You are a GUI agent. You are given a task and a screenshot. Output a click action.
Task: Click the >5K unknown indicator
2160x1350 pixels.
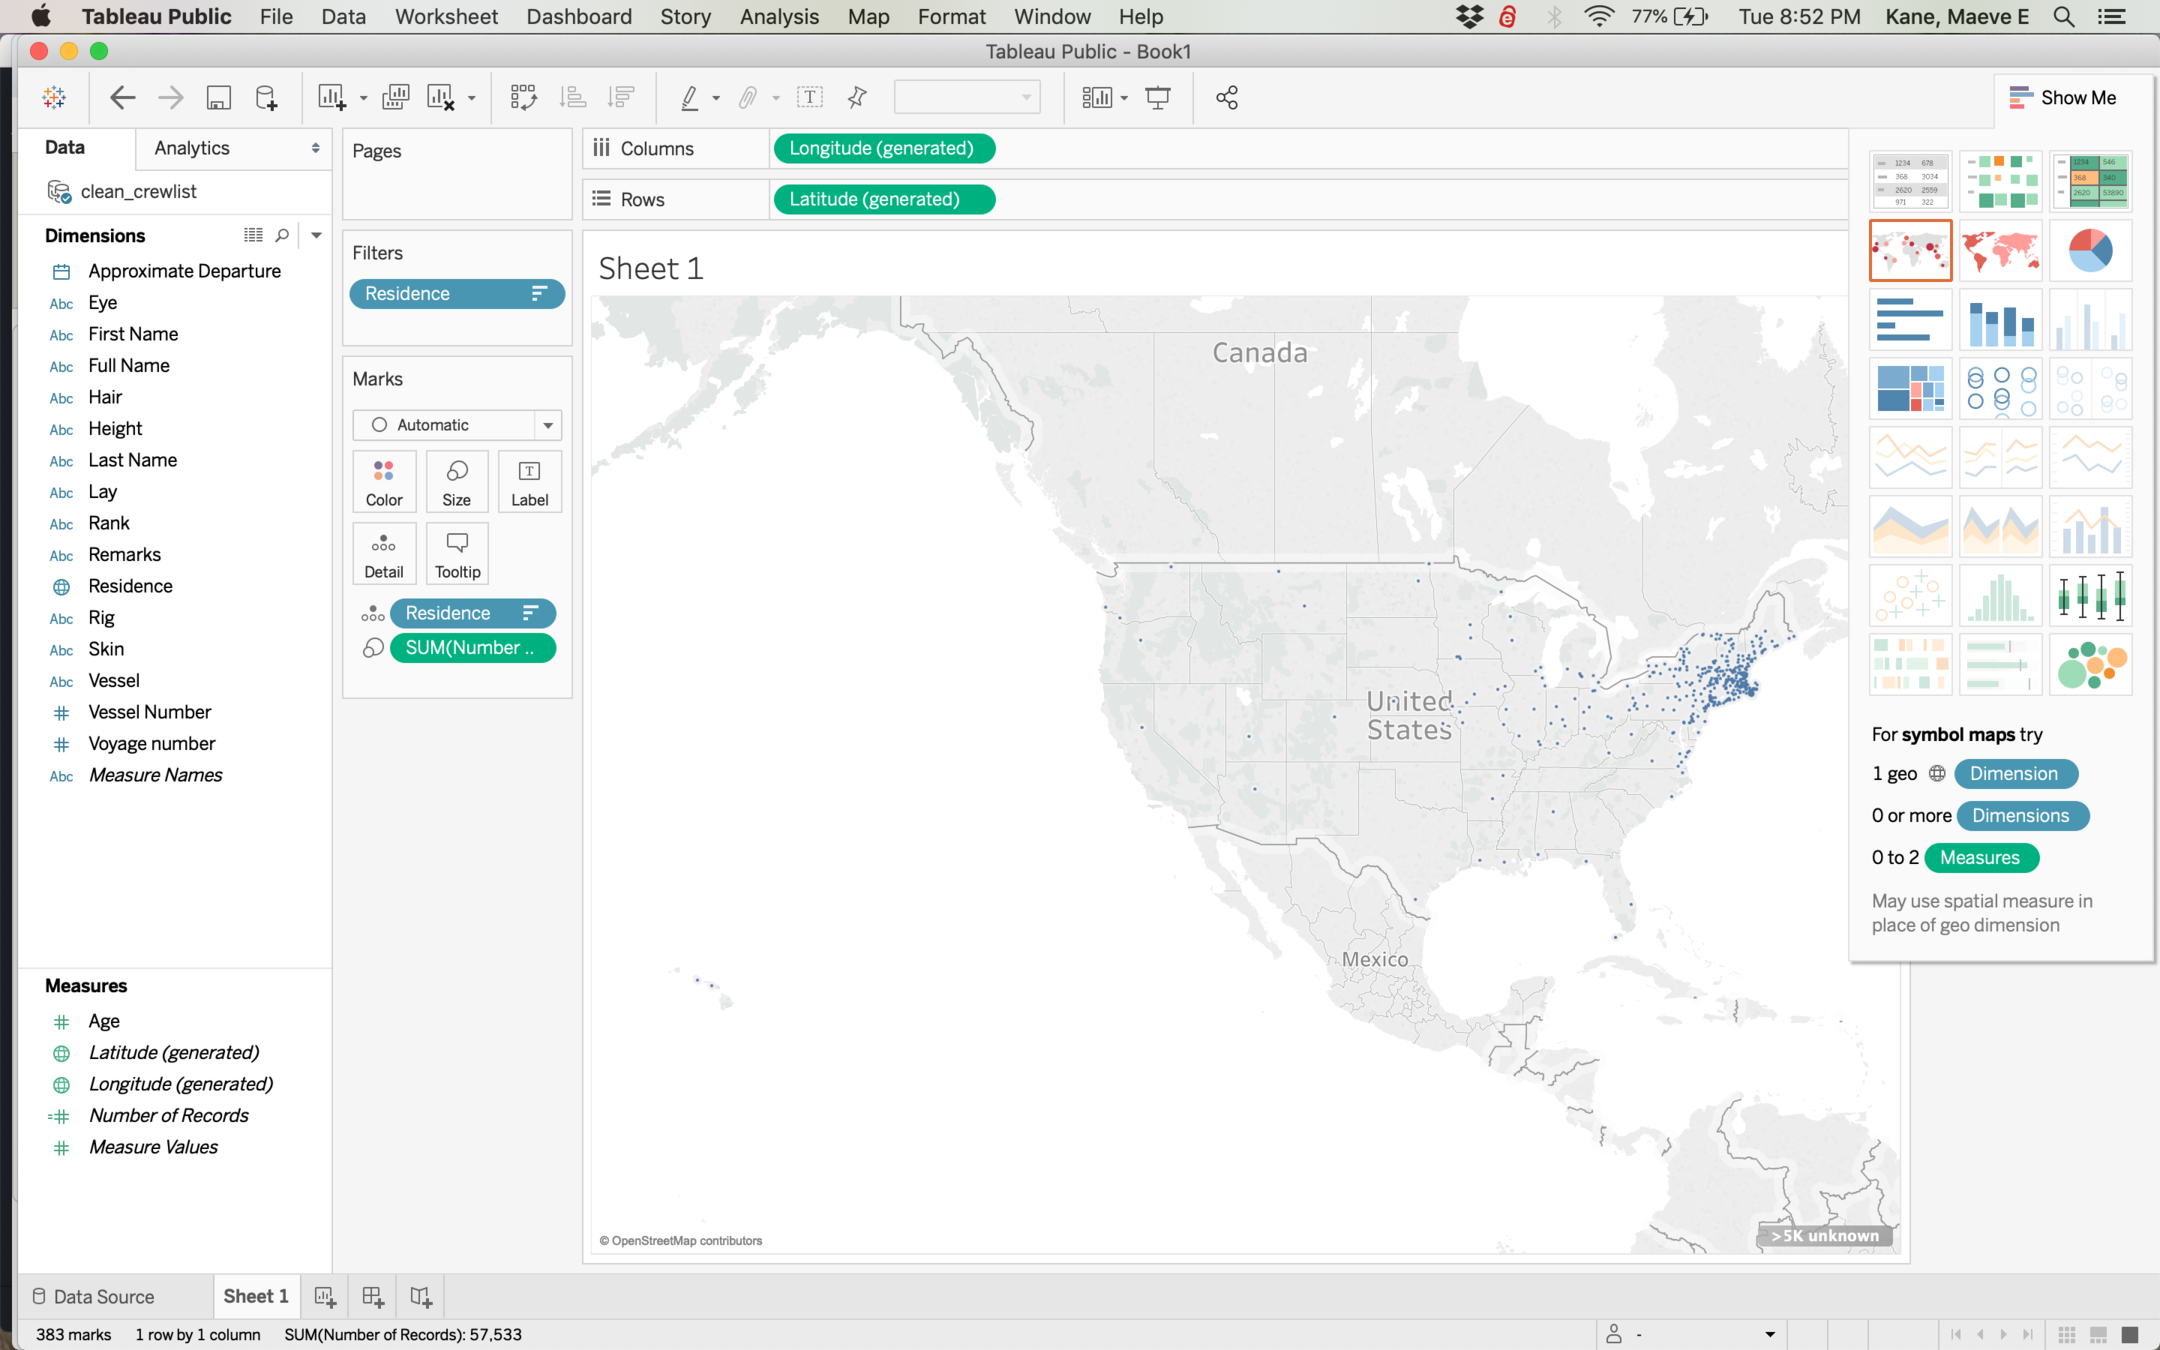tap(1825, 1236)
